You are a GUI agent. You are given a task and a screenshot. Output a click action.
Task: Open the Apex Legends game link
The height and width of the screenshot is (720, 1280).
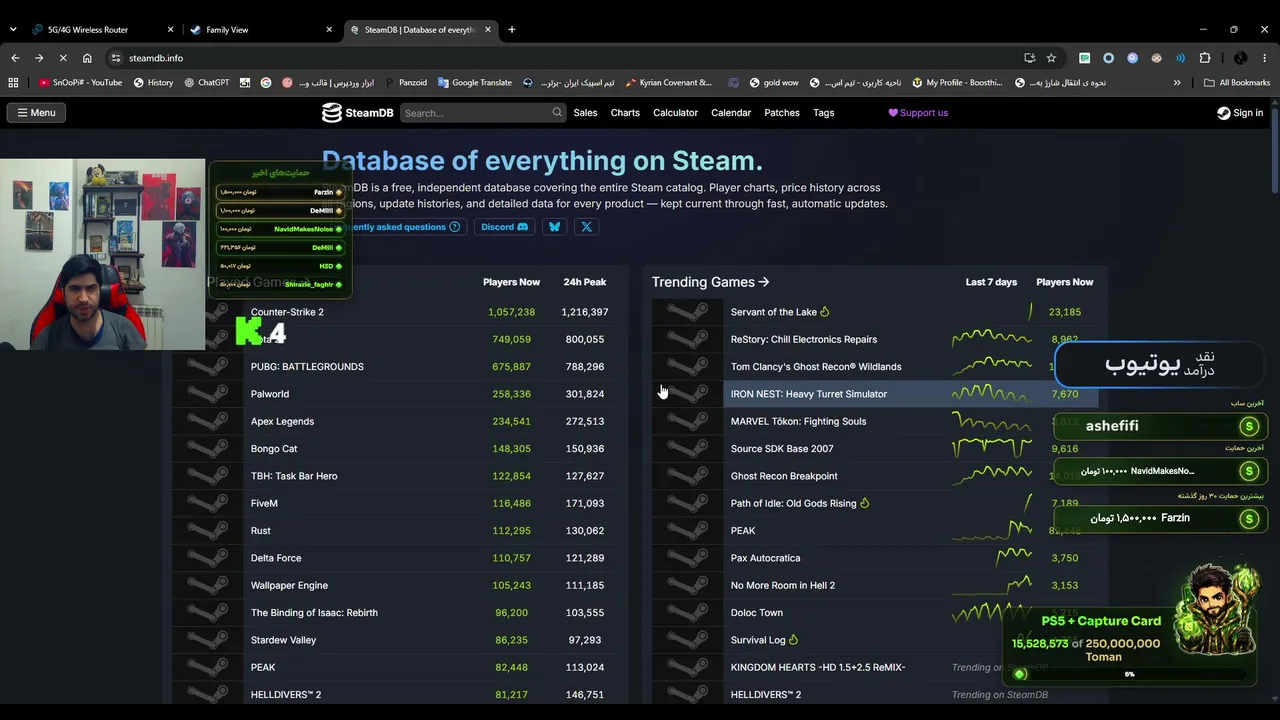click(282, 422)
